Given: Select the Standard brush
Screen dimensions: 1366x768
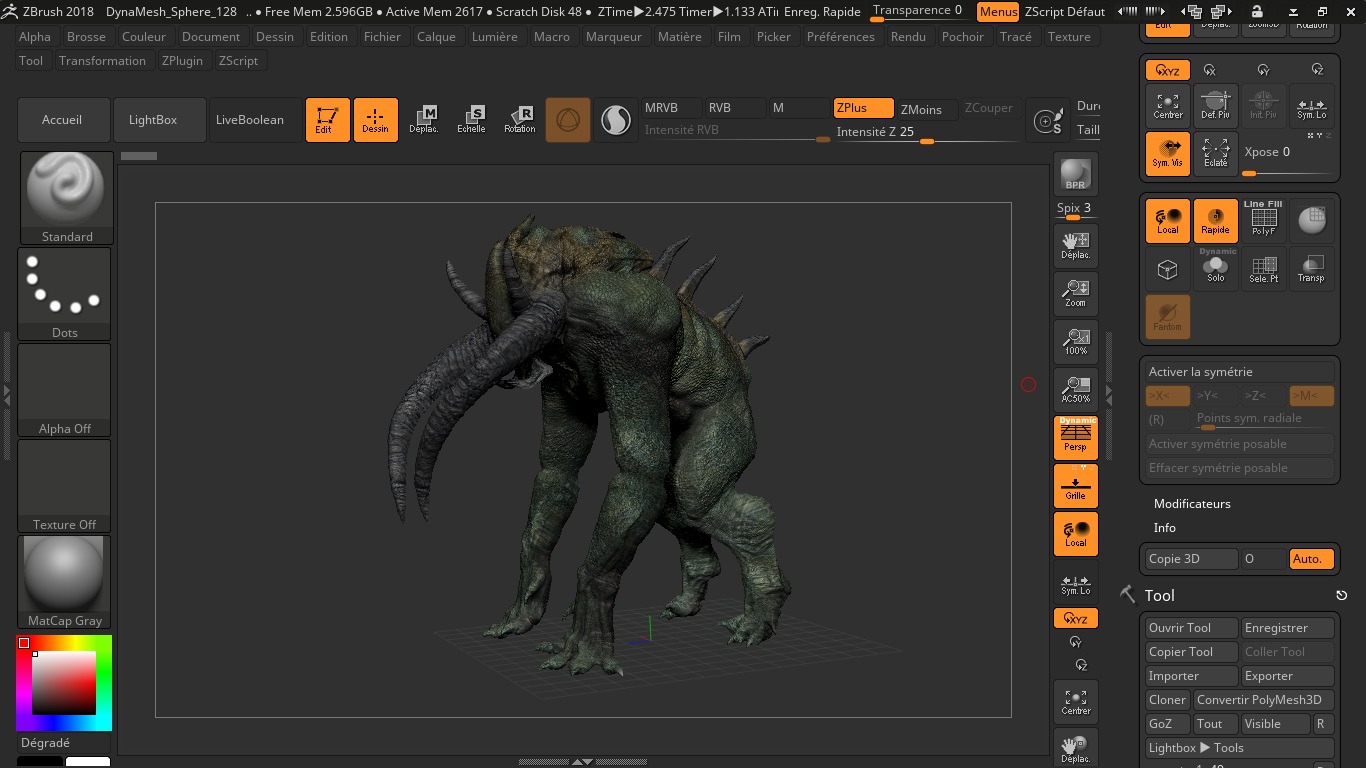Looking at the screenshot, I should tap(65, 190).
